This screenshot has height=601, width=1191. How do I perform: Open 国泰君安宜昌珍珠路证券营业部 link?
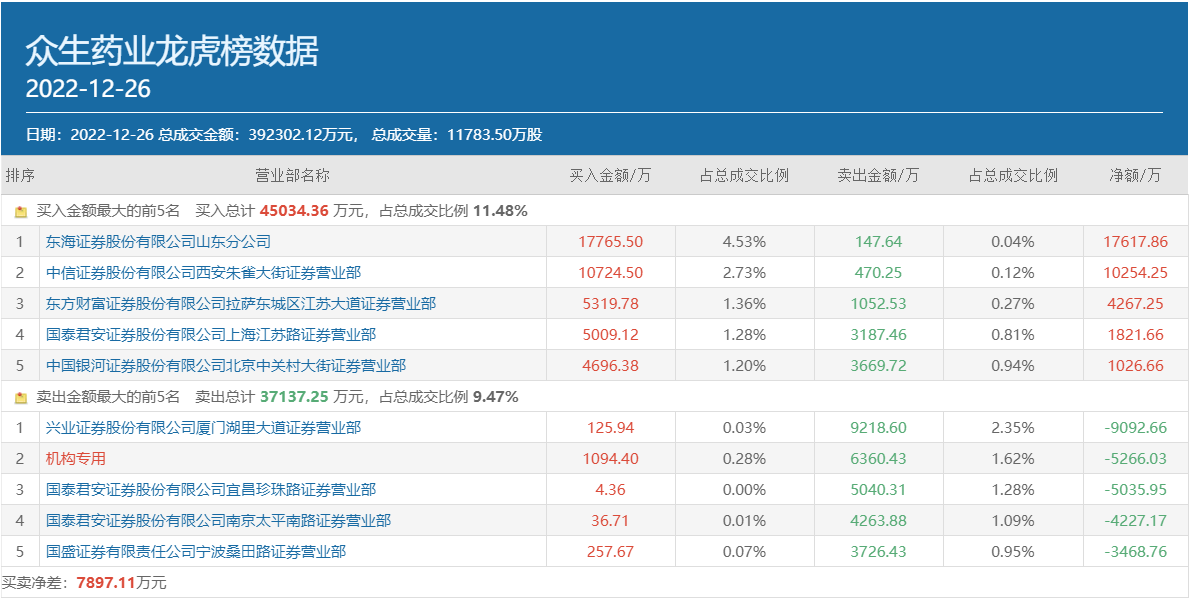click(x=210, y=490)
